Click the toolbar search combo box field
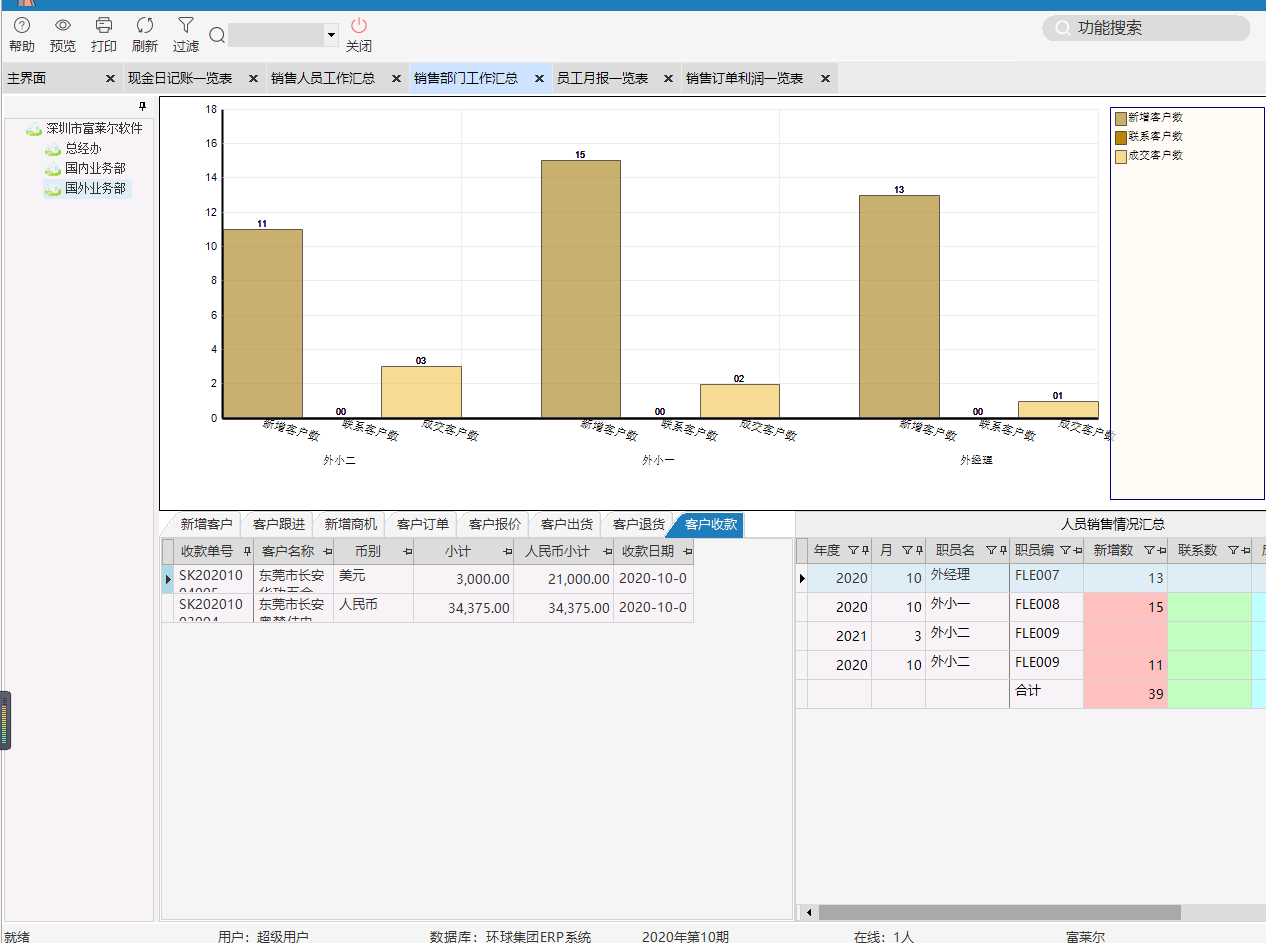 [276, 36]
